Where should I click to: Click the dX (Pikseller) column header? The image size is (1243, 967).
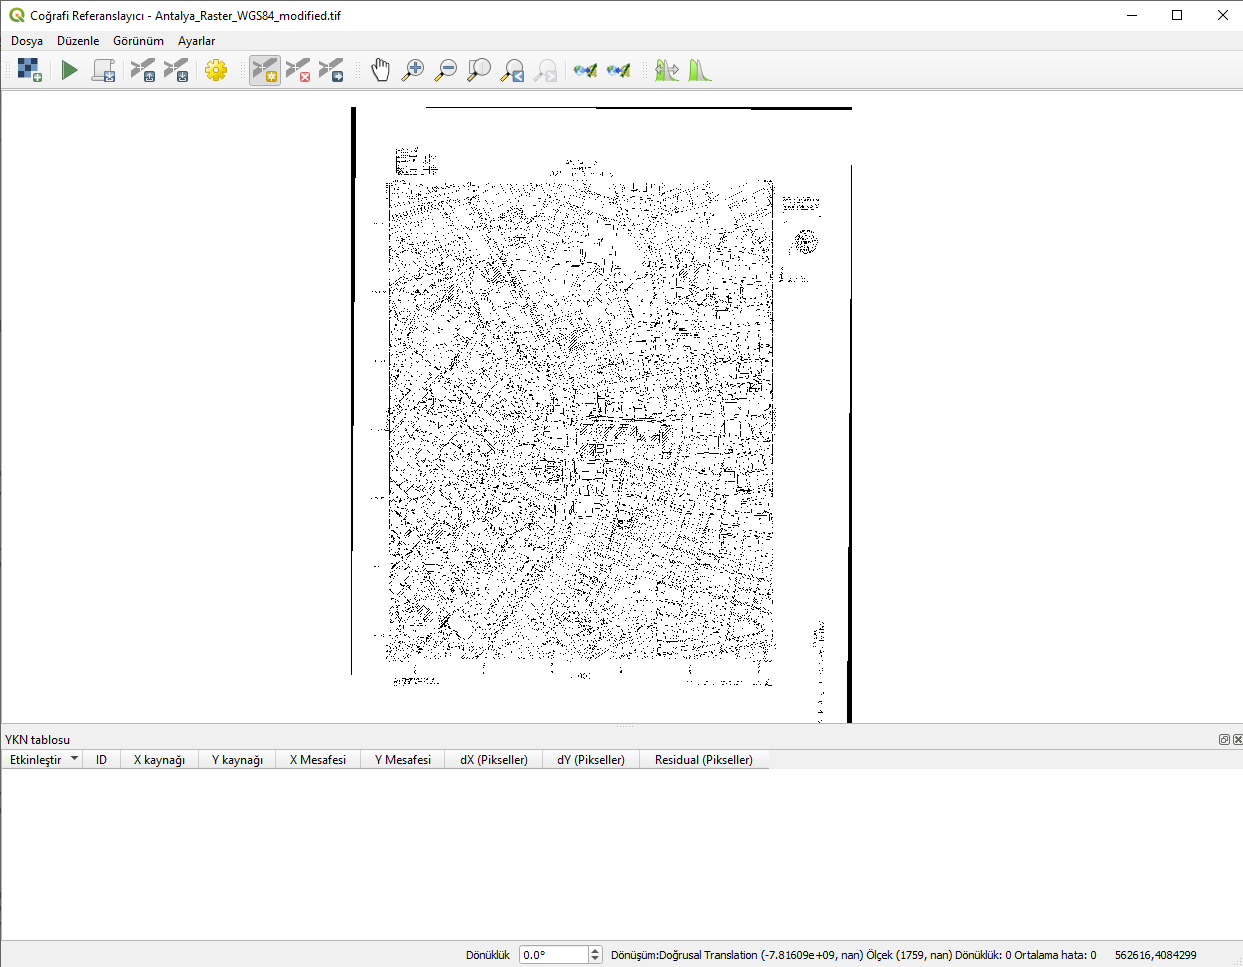tap(494, 760)
